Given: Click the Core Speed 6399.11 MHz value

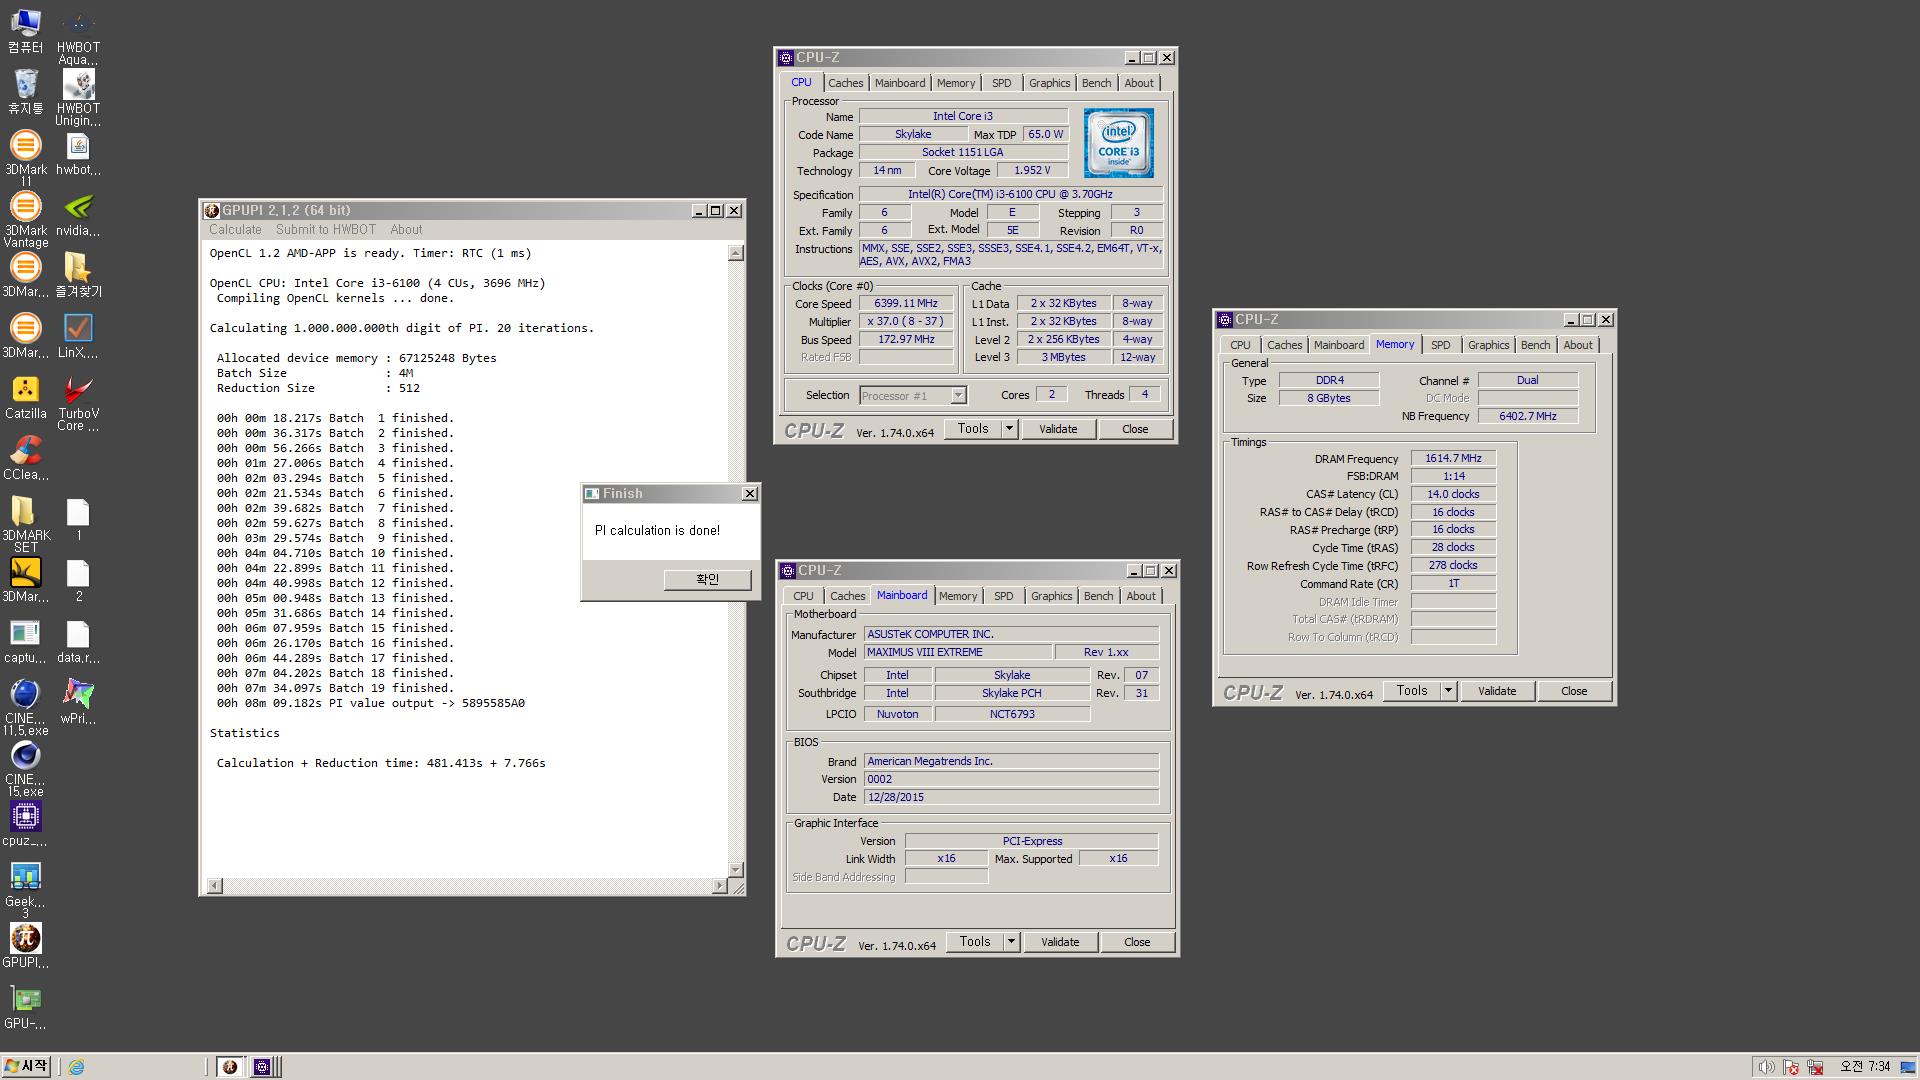Looking at the screenshot, I should click(905, 303).
